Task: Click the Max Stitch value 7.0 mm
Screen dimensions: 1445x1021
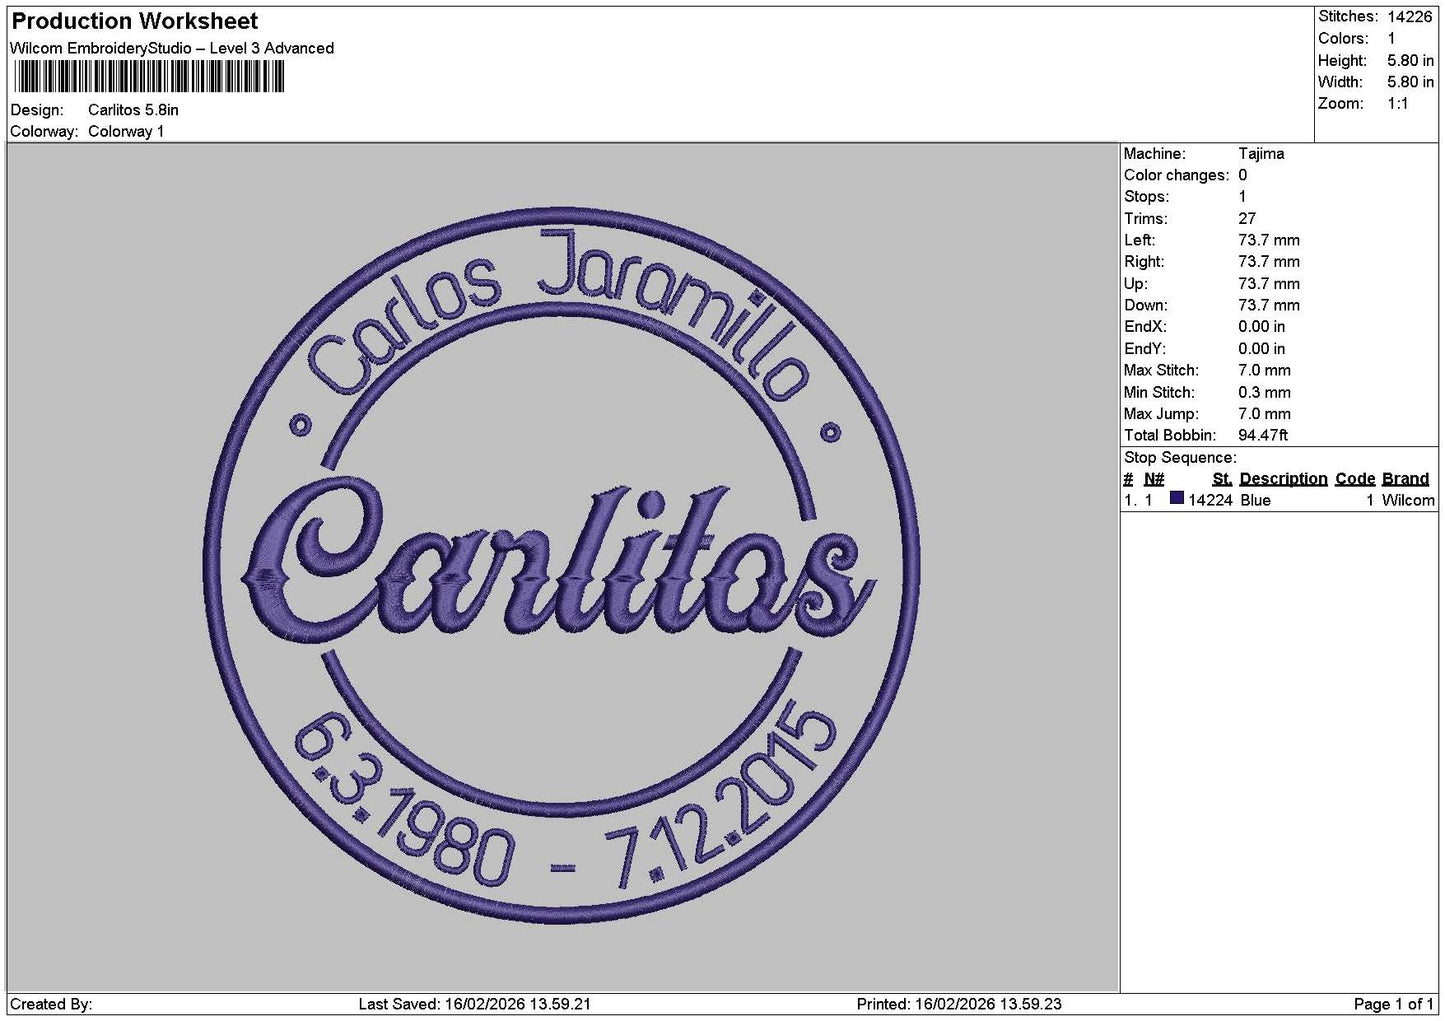Action: pyautogui.click(x=1264, y=370)
